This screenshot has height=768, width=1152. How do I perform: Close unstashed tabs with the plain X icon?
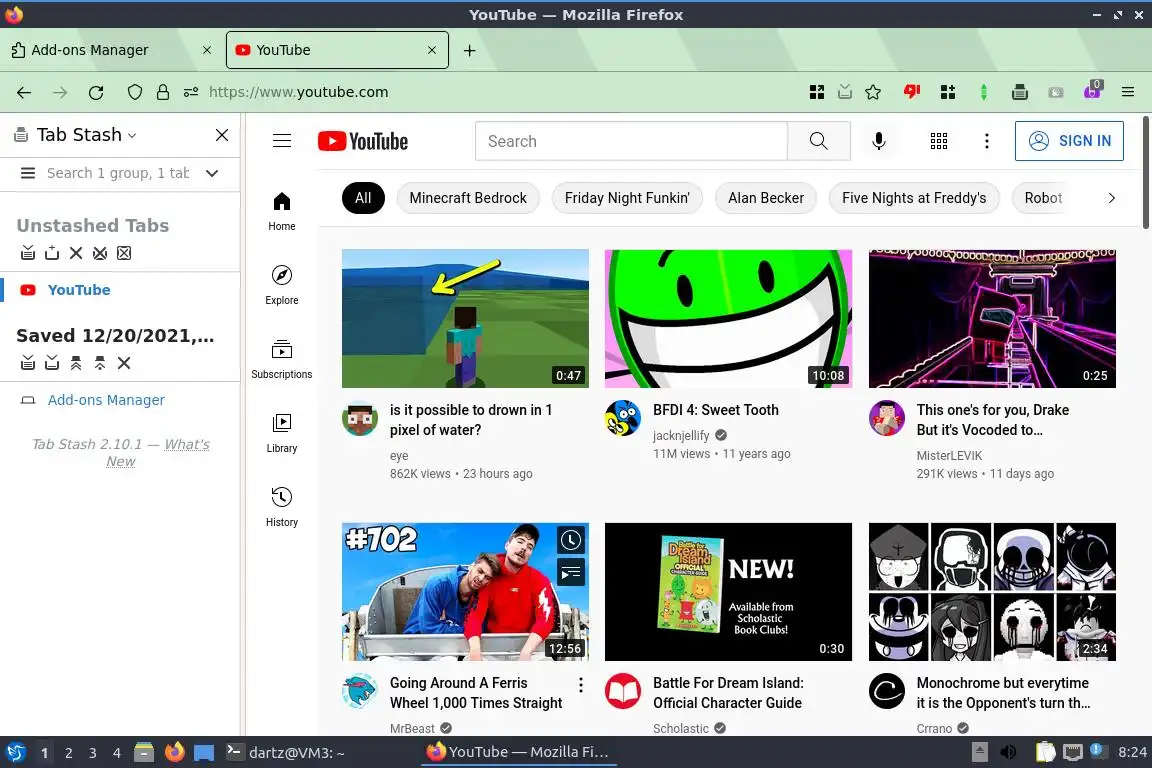(x=76, y=253)
